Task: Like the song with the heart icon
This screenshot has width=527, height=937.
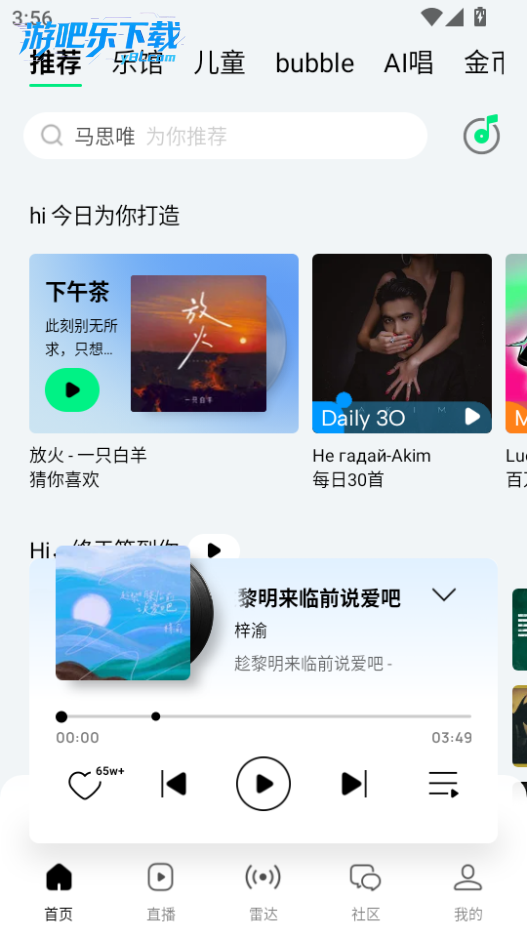Action: [85, 785]
